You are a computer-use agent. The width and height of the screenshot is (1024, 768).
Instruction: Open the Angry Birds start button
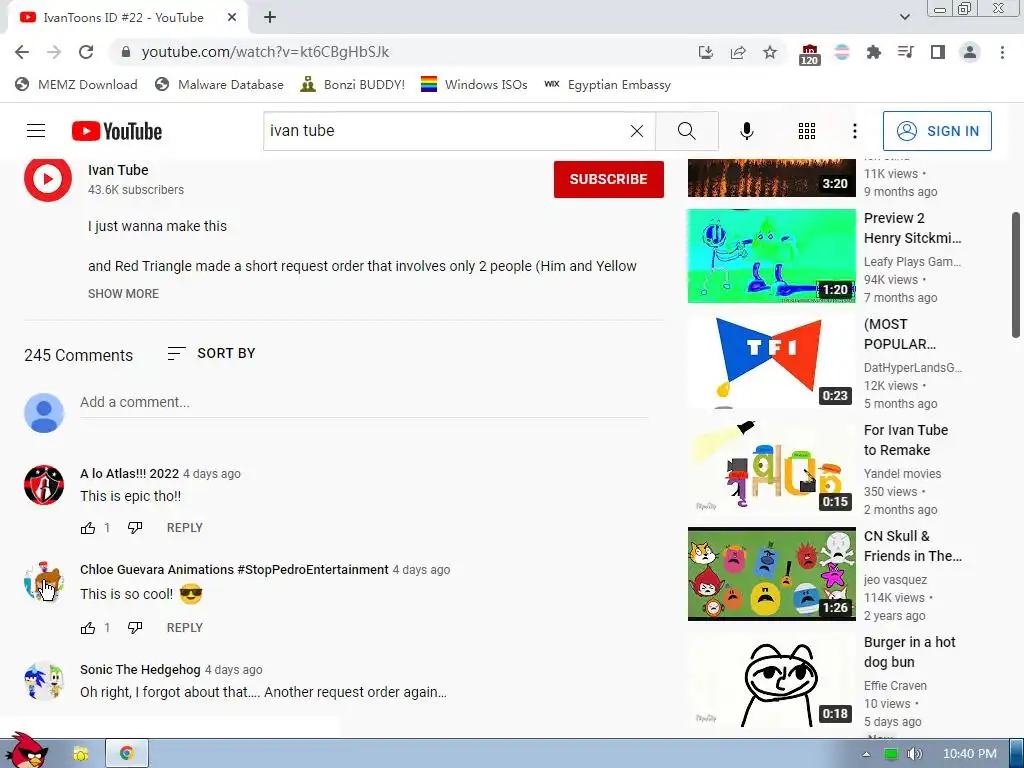coord(26,751)
